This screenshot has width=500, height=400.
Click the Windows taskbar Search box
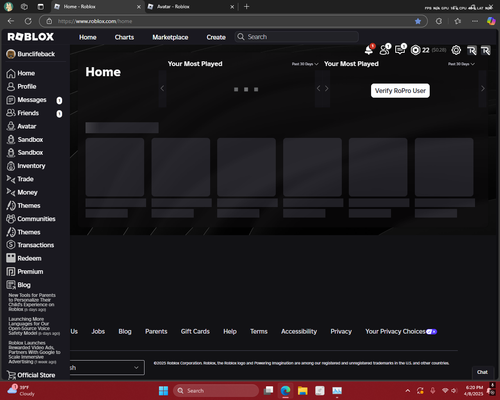click(x=216, y=391)
